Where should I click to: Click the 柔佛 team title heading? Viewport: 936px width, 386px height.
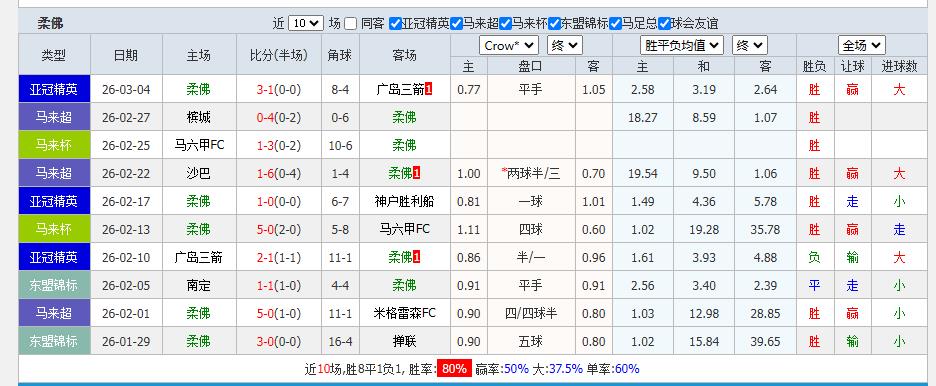click(x=50, y=23)
